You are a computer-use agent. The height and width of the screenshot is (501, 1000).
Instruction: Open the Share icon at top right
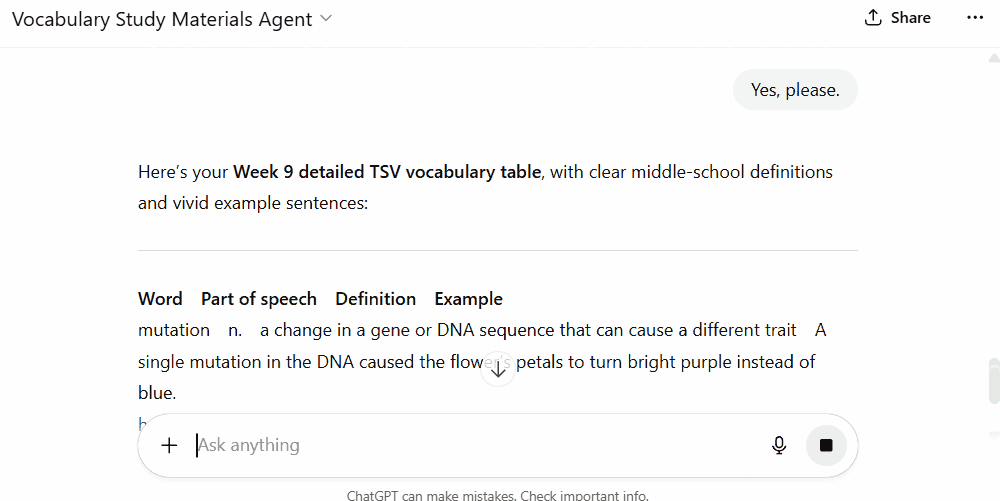tap(873, 18)
